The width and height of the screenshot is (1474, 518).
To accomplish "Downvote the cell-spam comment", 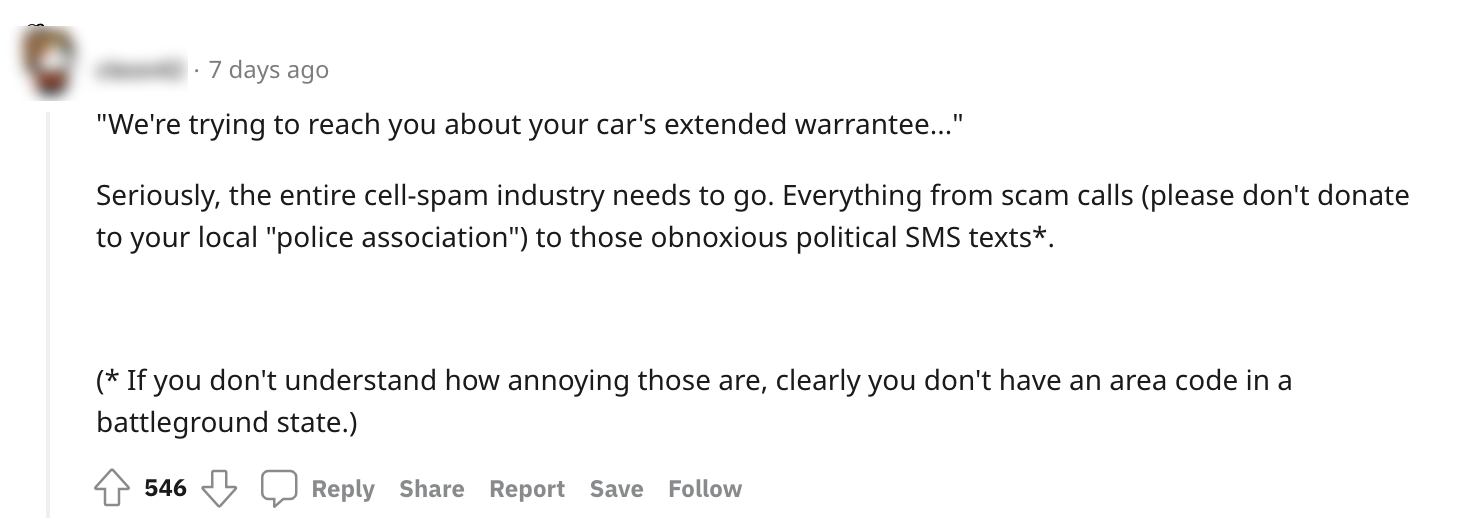I will pyautogui.click(x=219, y=489).
